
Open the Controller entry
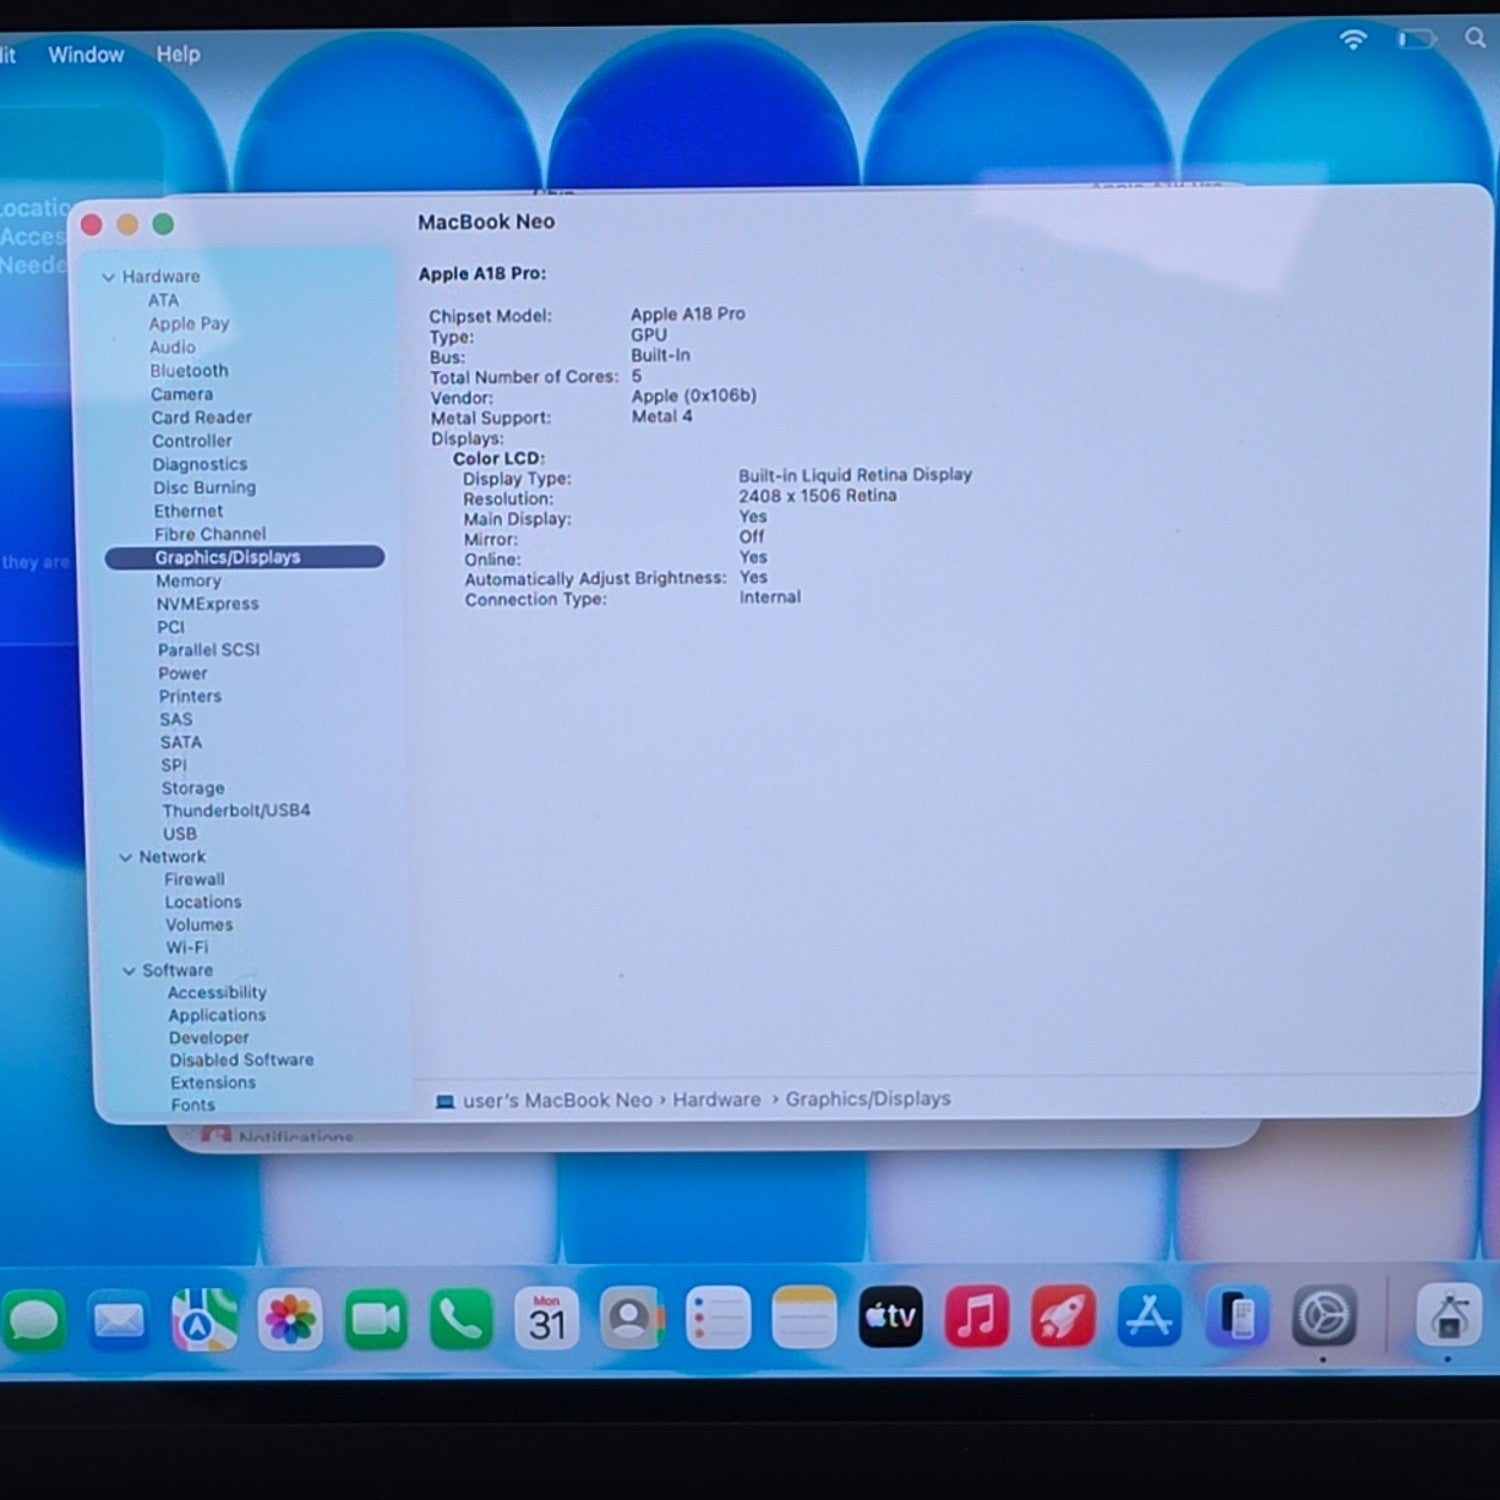[x=192, y=441]
